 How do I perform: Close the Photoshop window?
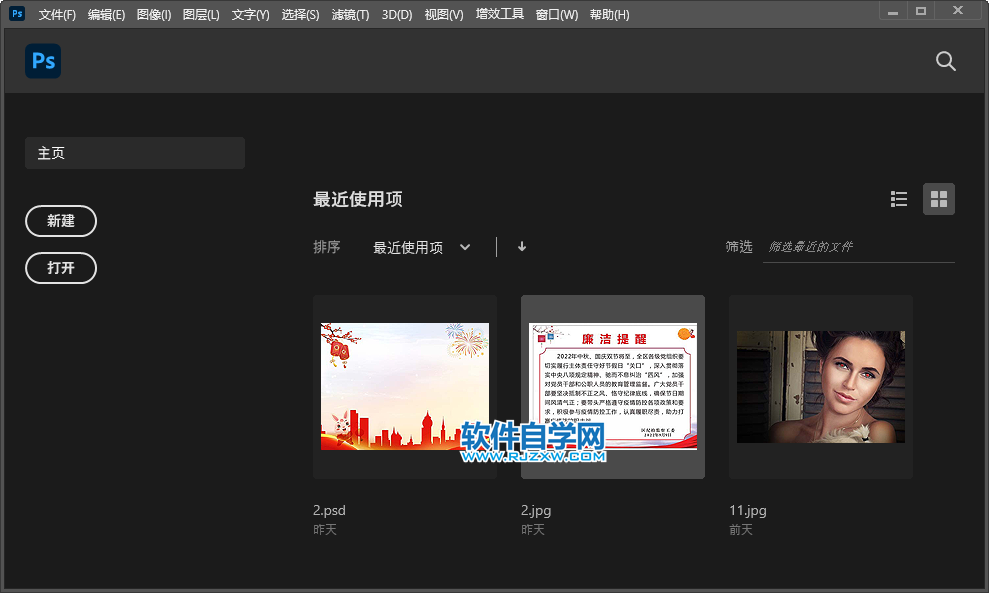tap(957, 11)
